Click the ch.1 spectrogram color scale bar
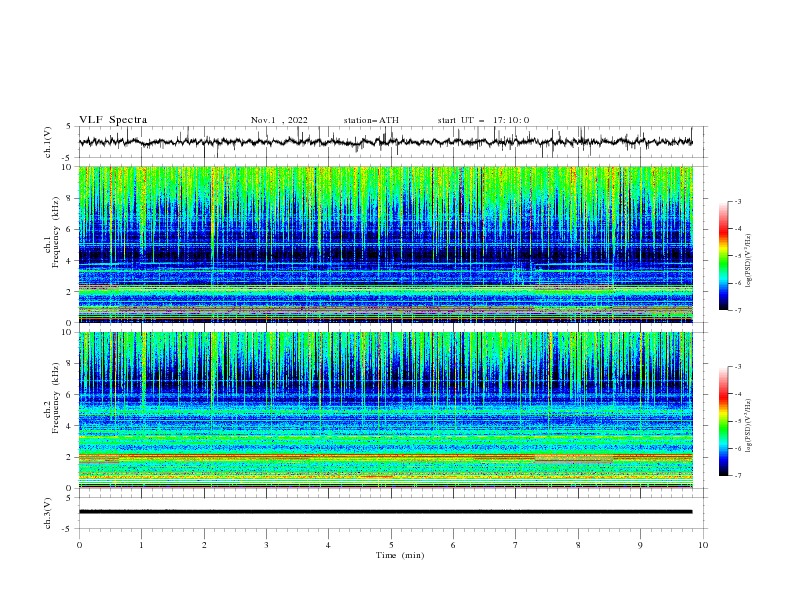 pos(723,256)
